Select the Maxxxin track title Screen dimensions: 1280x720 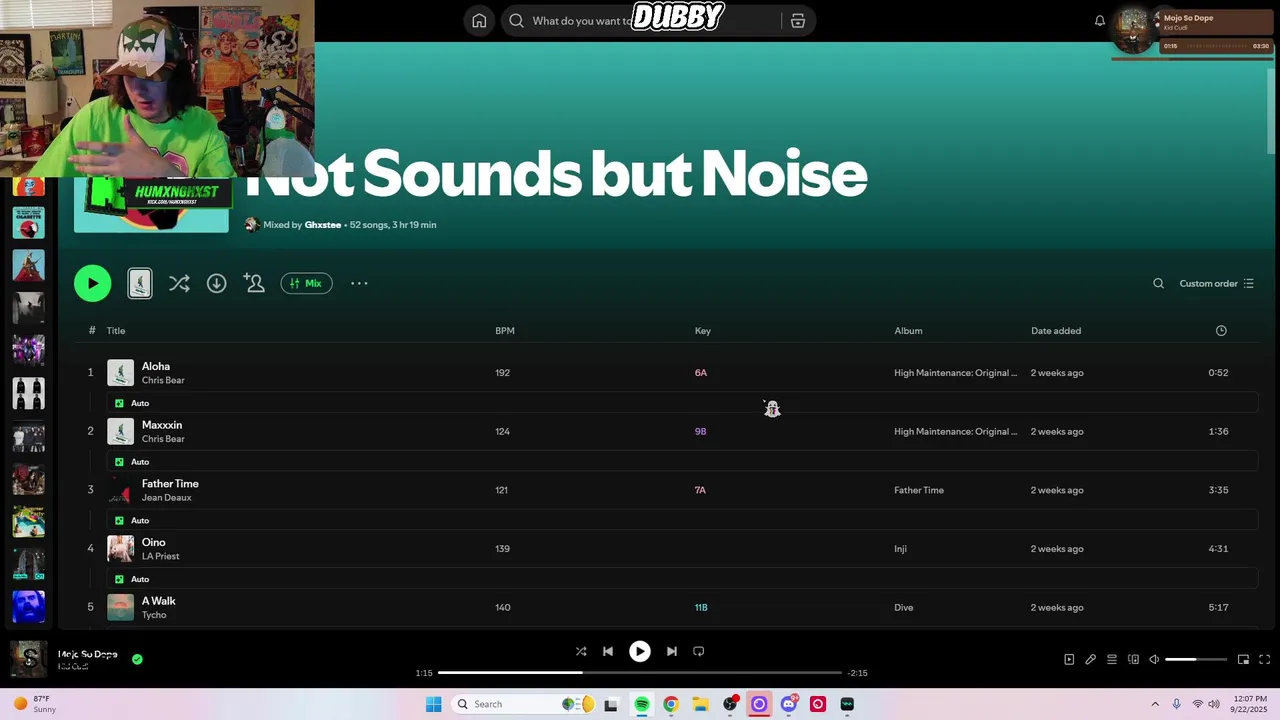click(162, 425)
